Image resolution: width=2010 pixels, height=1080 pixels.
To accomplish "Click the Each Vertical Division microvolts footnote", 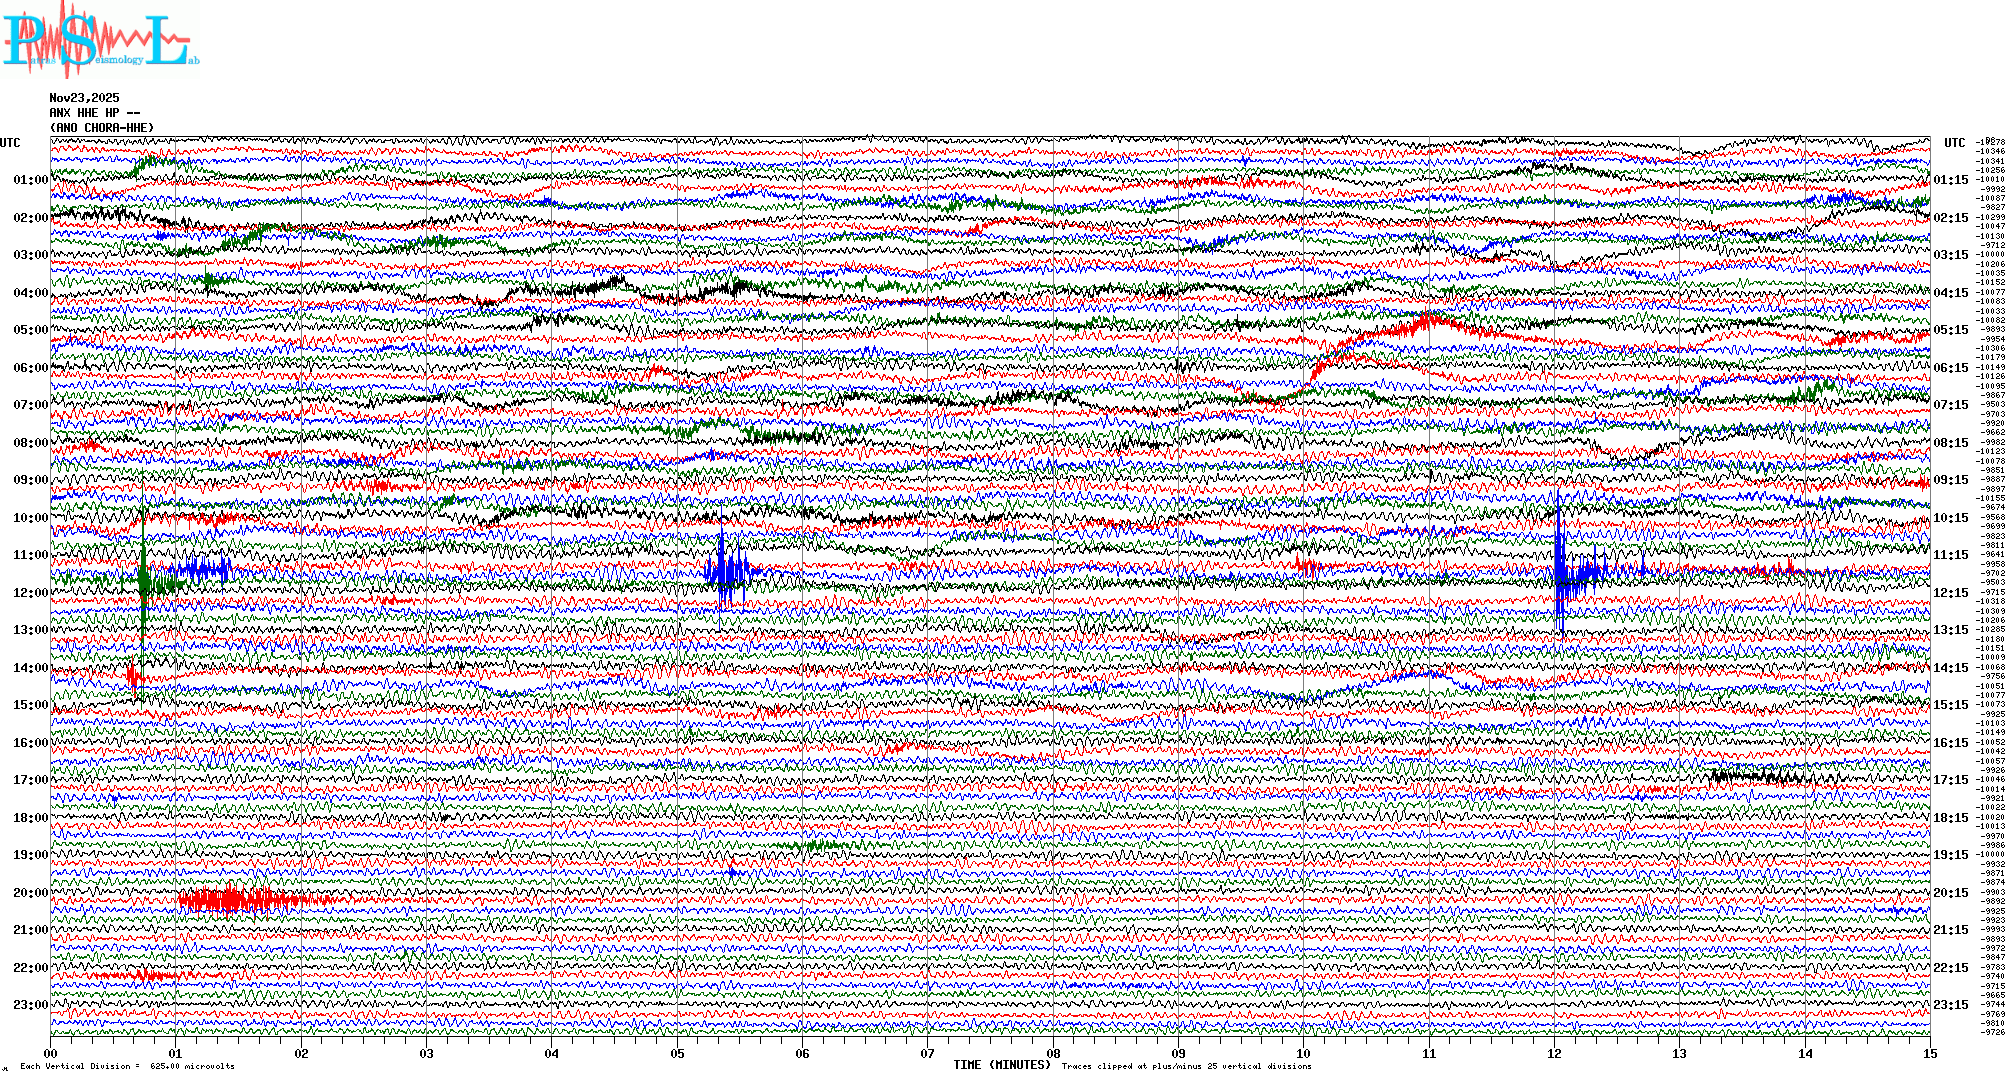I will [127, 1066].
